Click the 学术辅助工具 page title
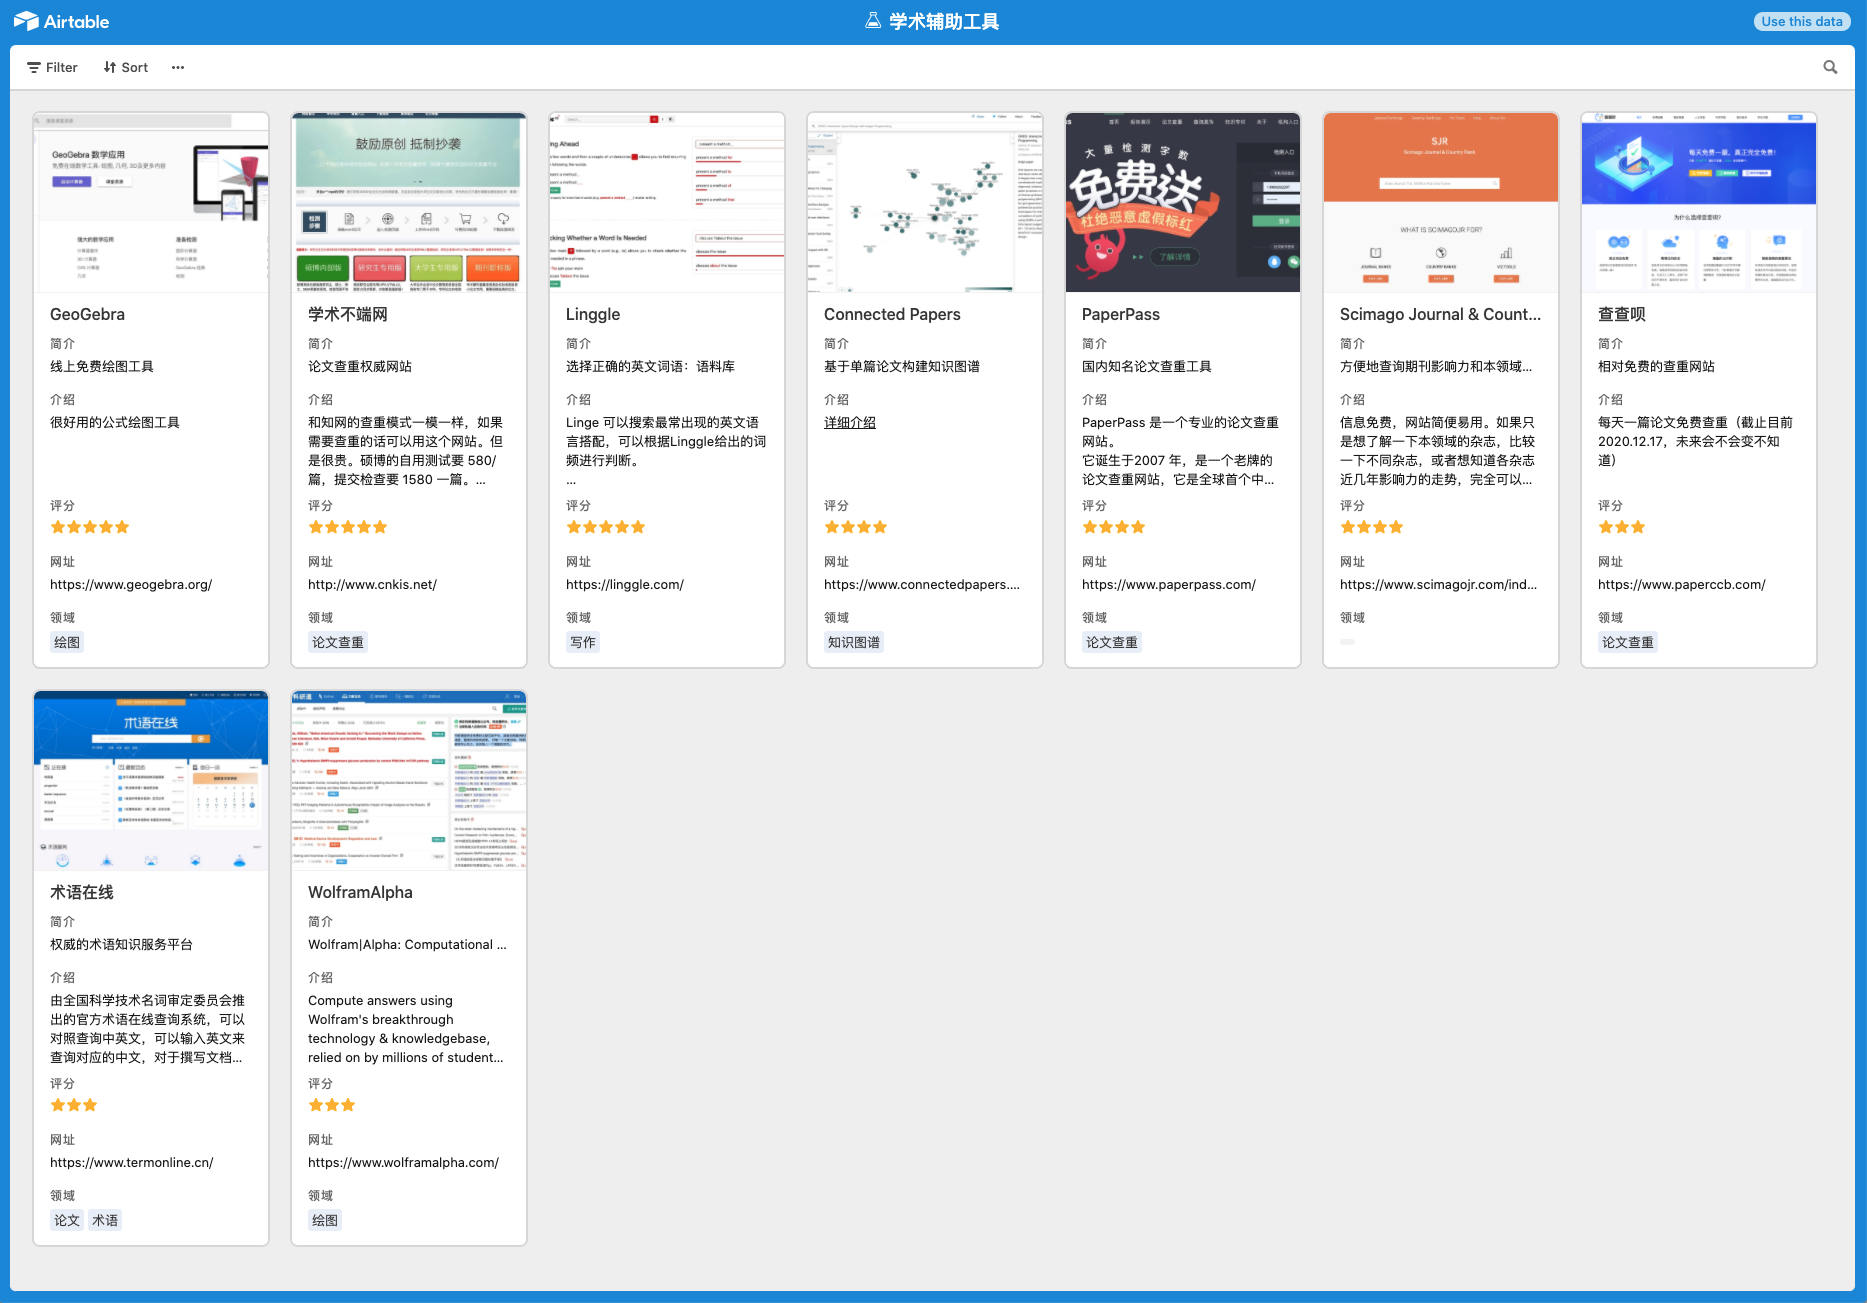 [944, 21]
